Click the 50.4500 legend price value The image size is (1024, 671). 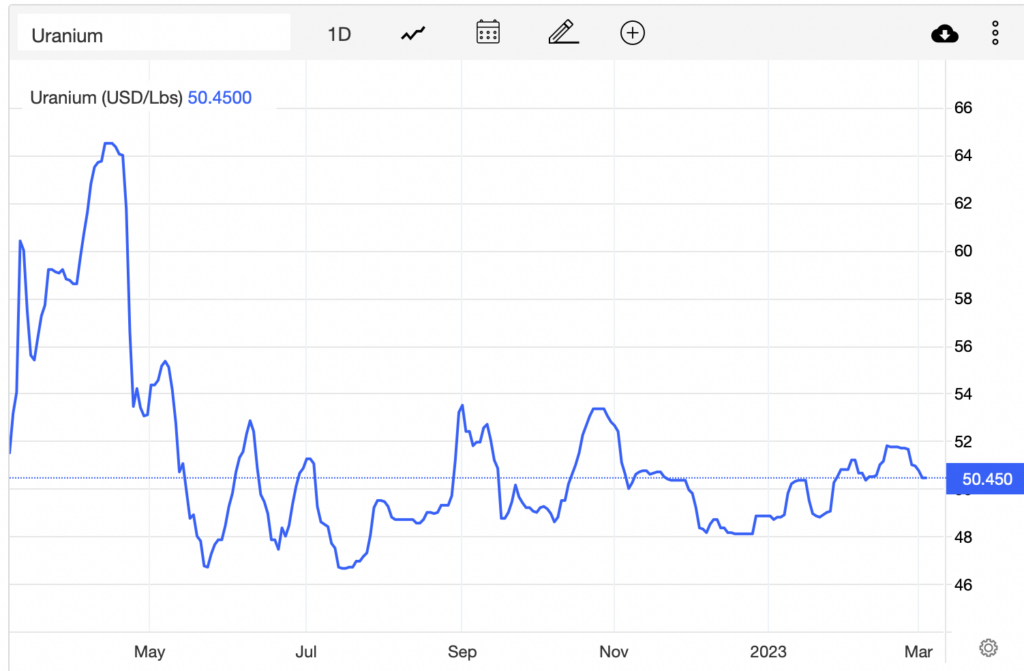(x=219, y=97)
